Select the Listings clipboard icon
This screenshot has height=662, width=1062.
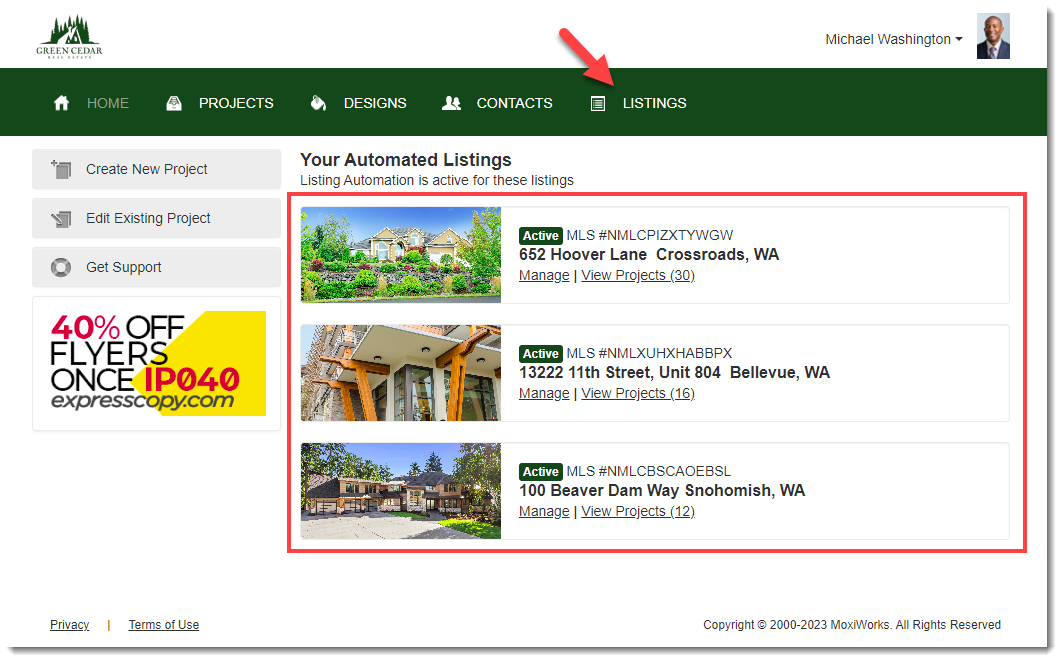(x=598, y=102)
